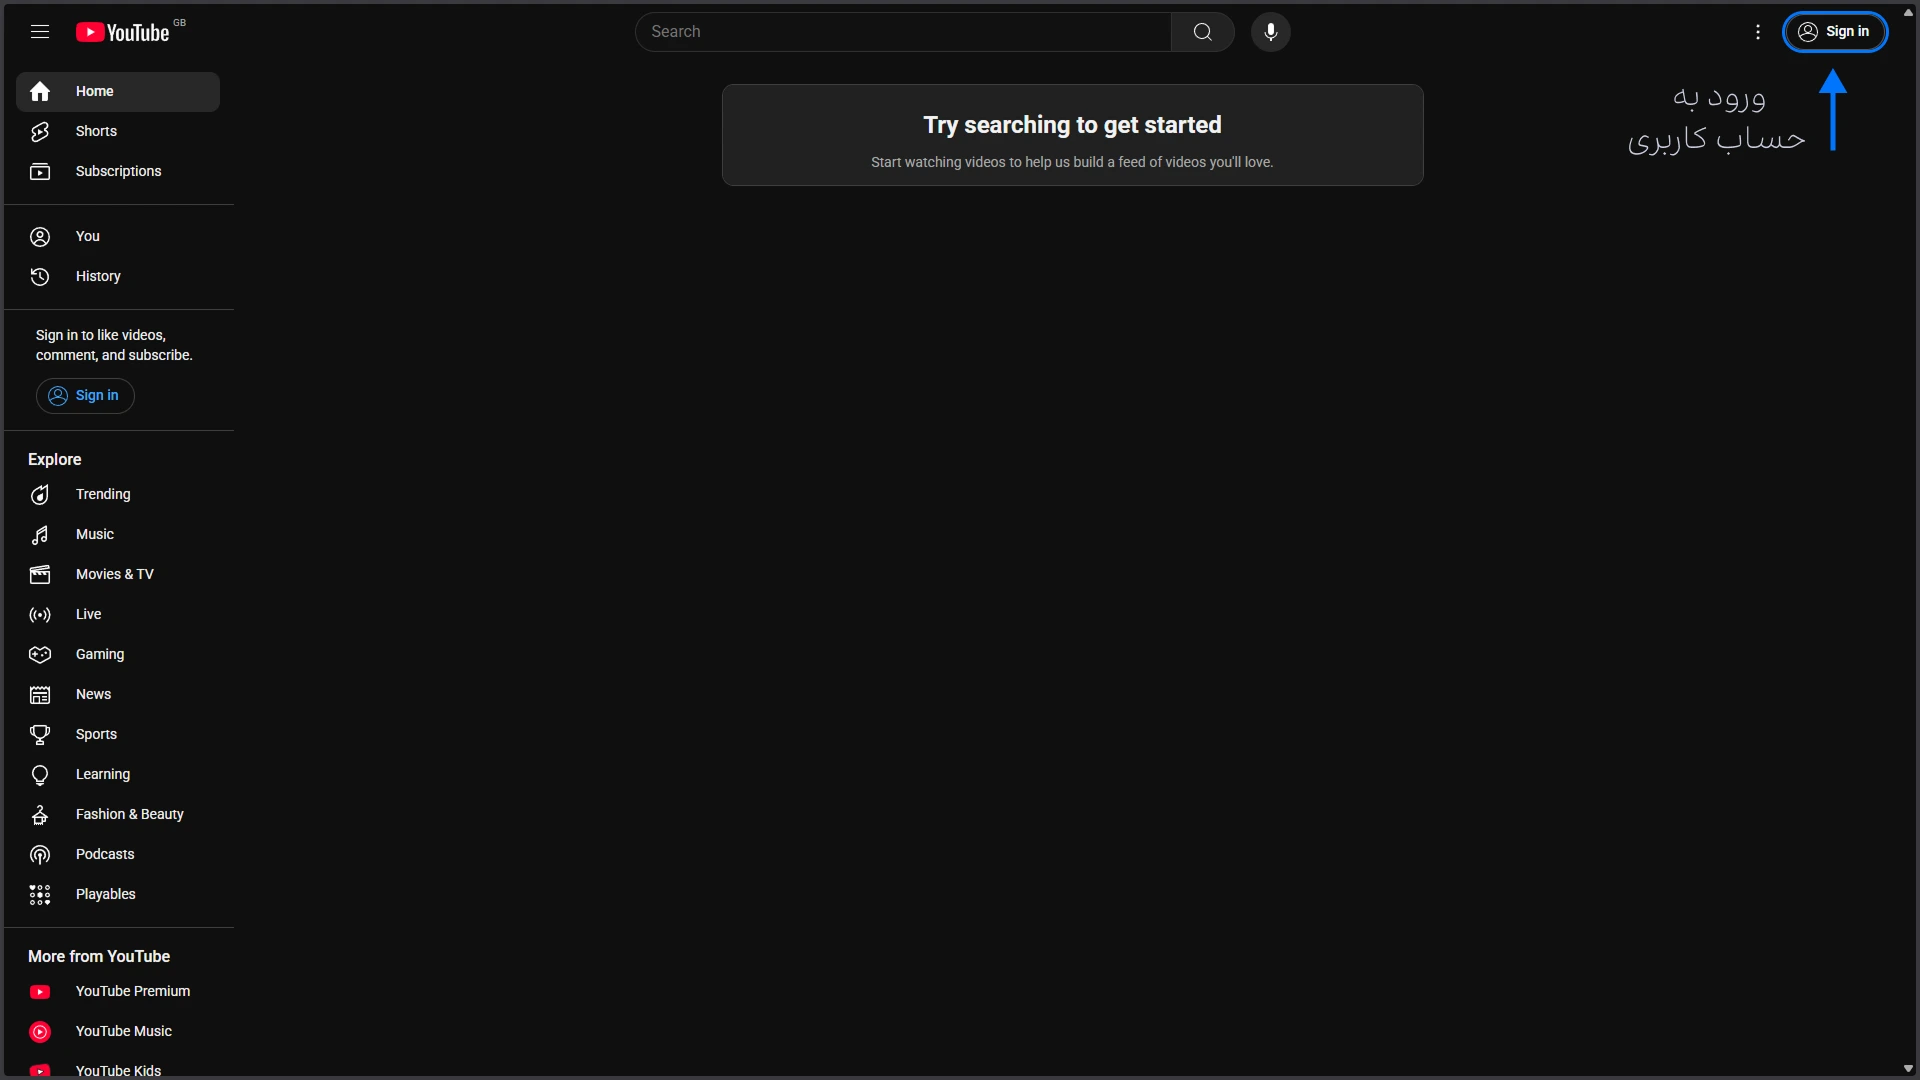Open Podcasts from Explore list
Viewport: 1920px width, 1080px height.
104,854
